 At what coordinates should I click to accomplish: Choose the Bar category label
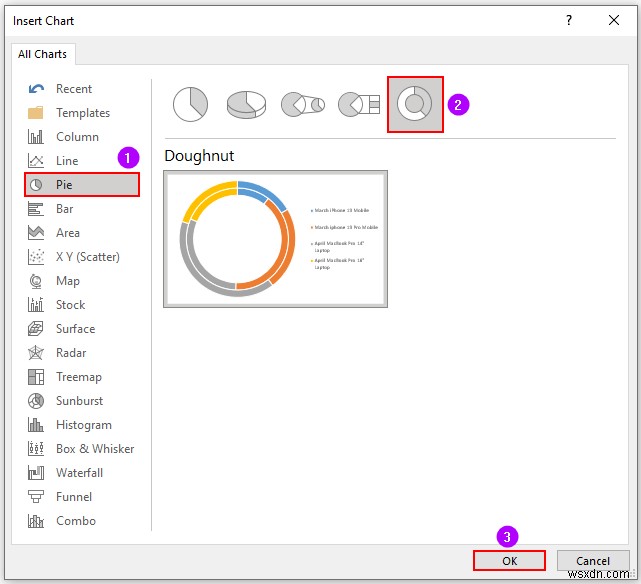65,209
